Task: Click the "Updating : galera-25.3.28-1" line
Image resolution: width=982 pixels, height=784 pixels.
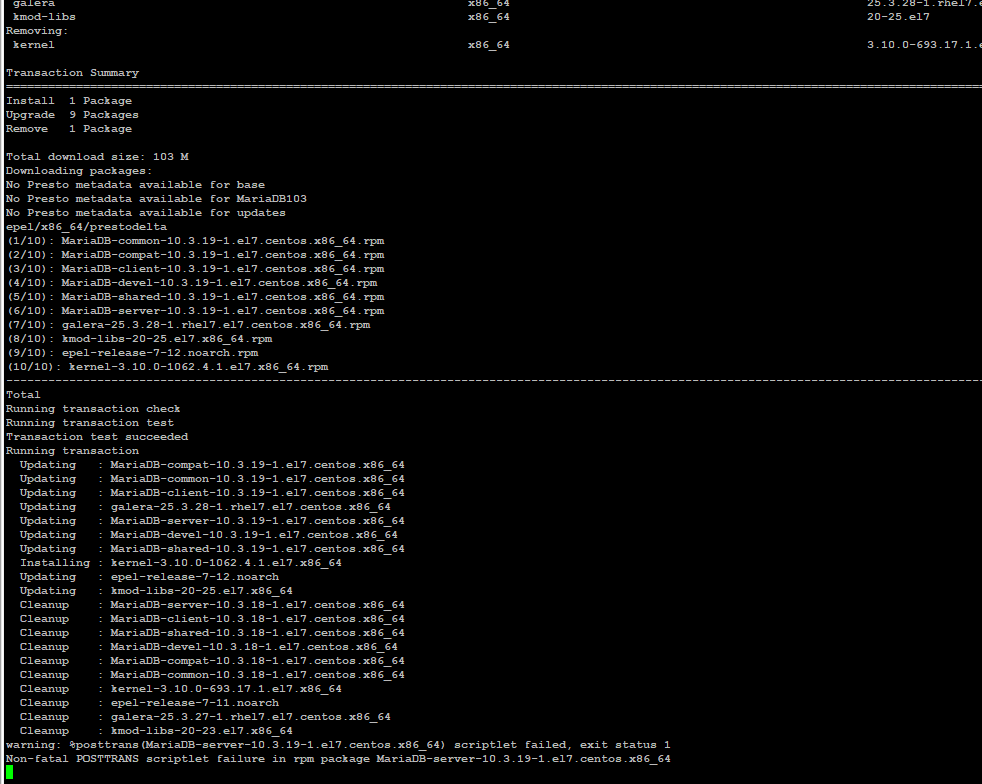Action: click(x=205, y=507)
